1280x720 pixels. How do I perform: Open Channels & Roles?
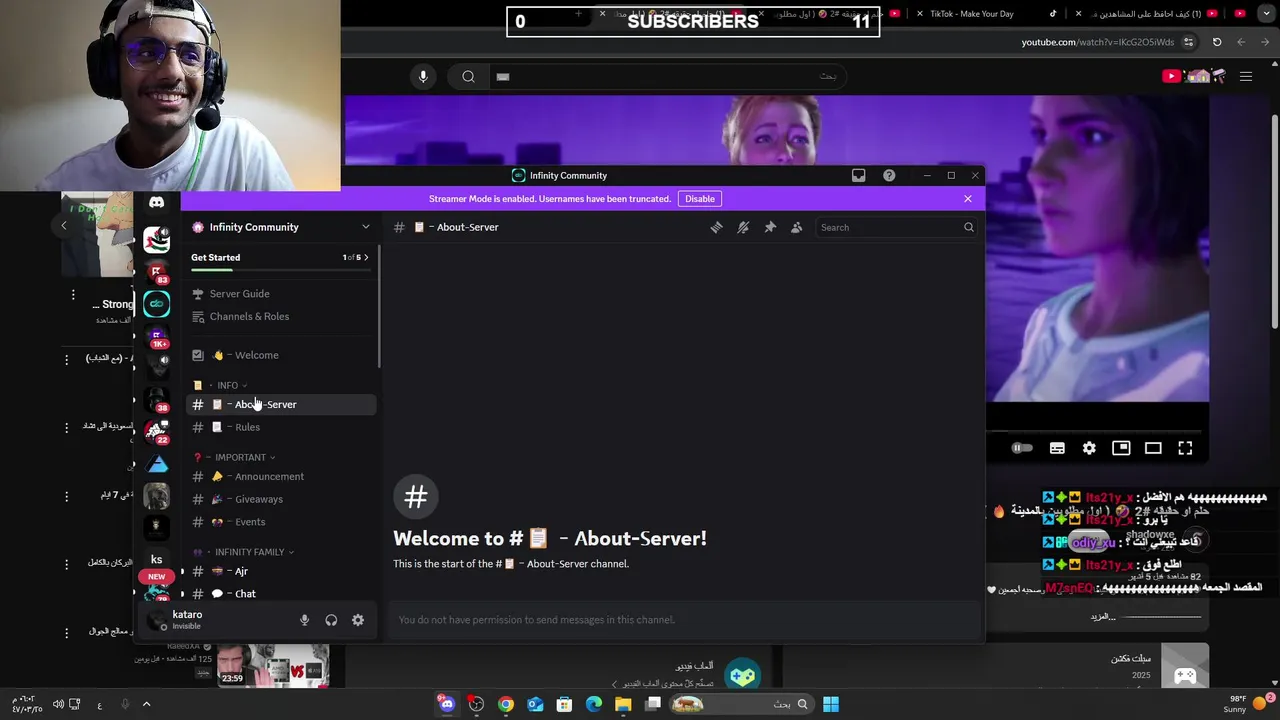pyautogui.click(x=280, y=316)
